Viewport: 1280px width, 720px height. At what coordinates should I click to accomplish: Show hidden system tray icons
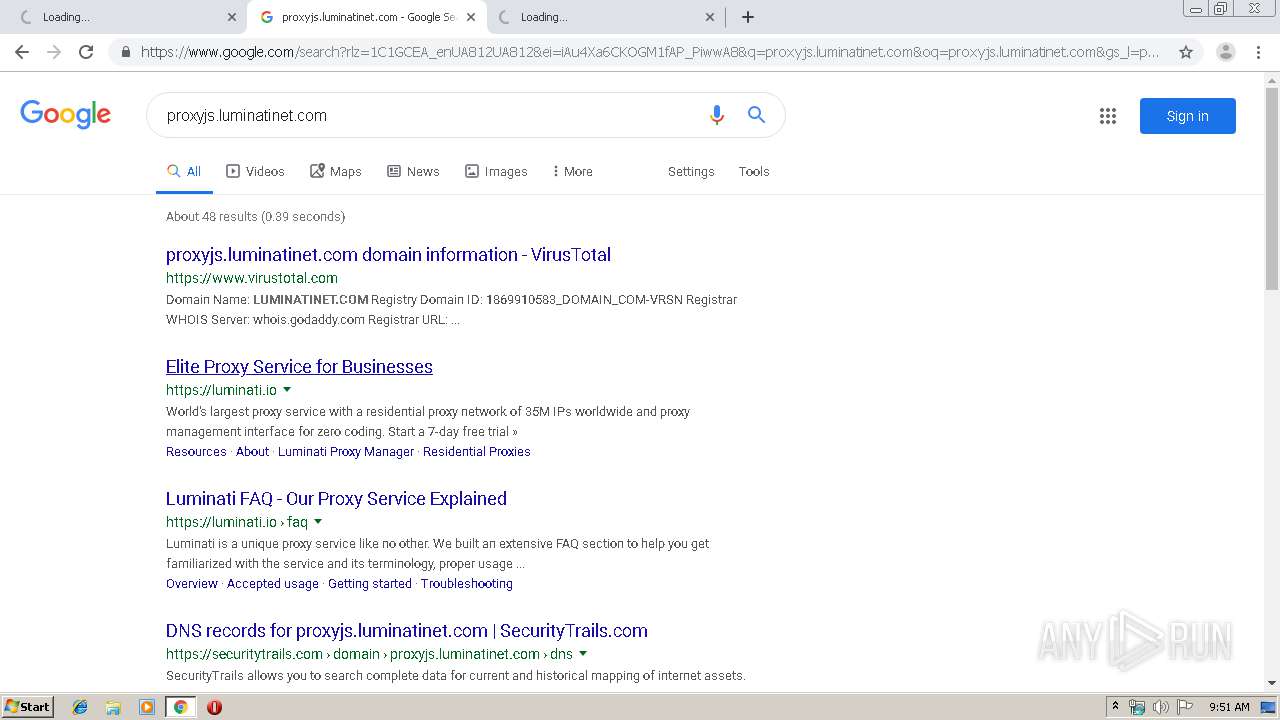[1115, 707]
